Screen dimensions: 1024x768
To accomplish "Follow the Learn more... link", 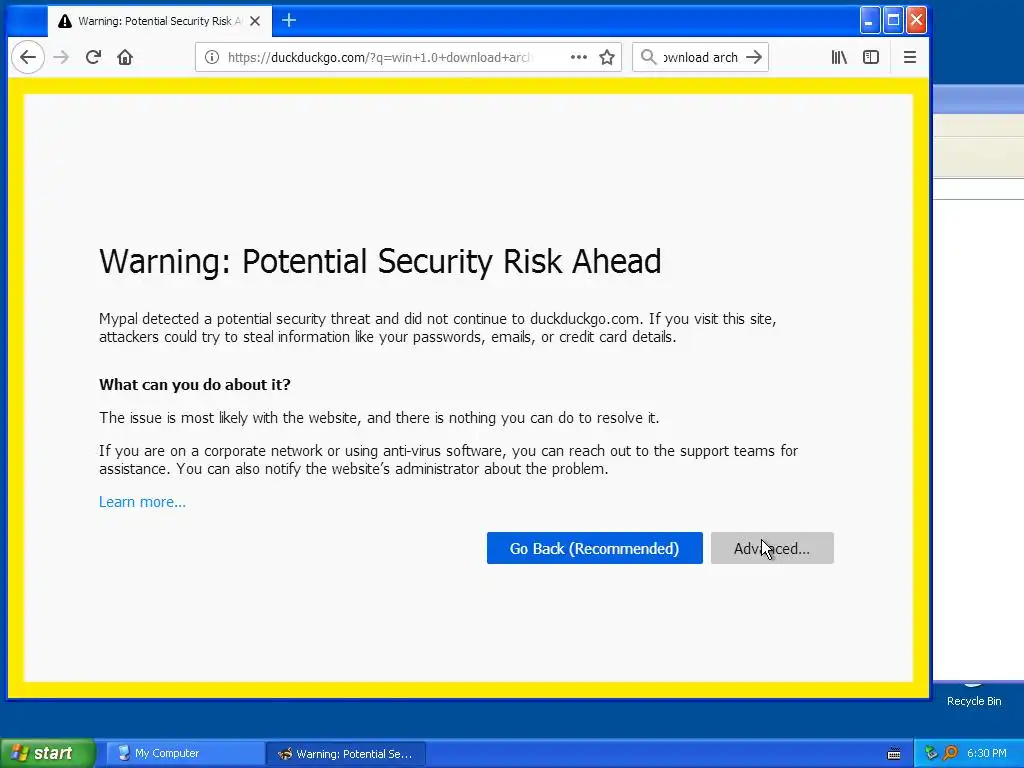I will [x=142, y=502].
